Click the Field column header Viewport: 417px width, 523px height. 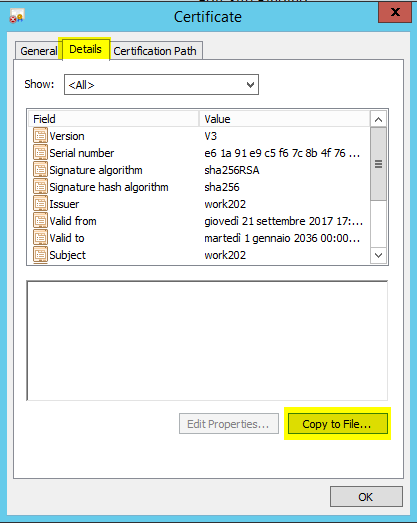point(113,119)
